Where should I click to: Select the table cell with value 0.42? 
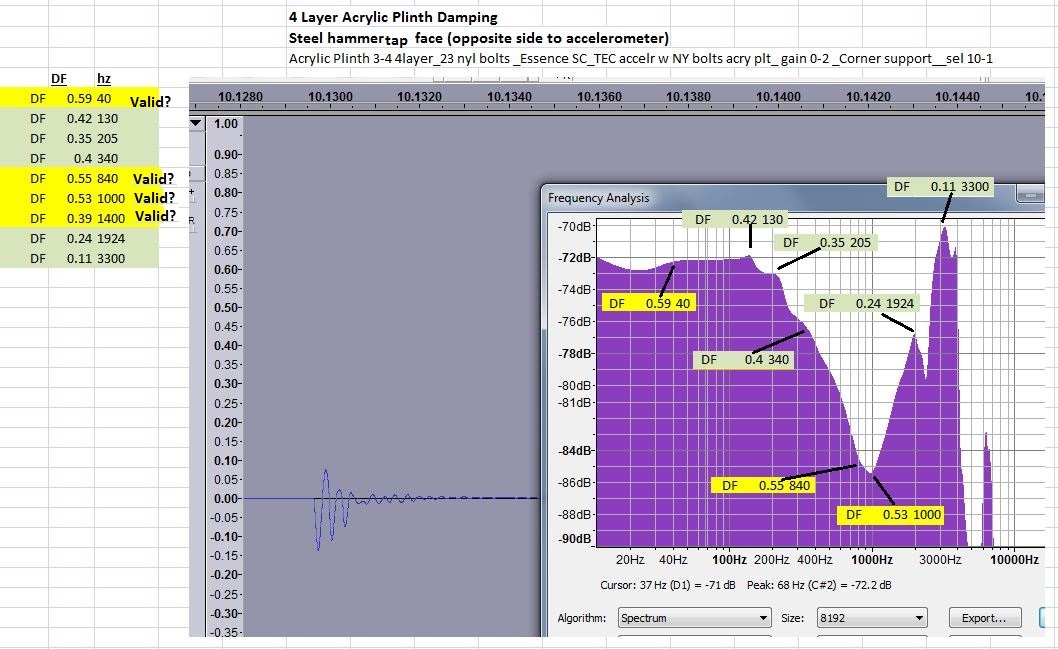(79, 118)
